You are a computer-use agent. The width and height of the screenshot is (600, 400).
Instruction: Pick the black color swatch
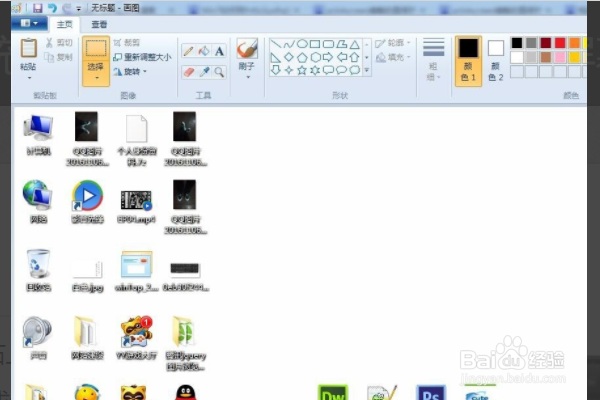click(x=517, y=43)
